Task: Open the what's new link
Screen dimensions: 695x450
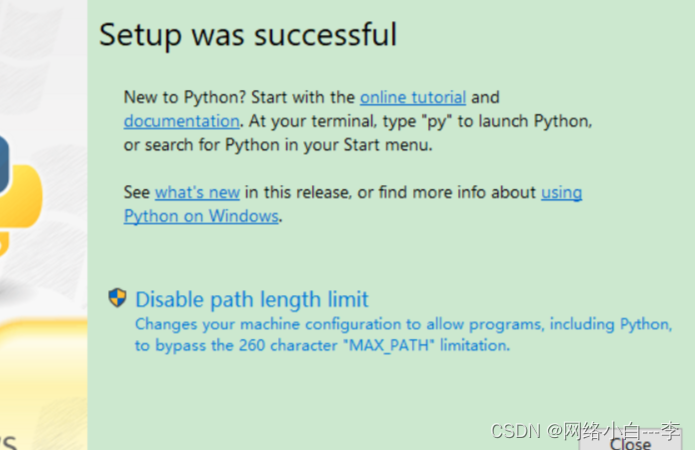Action: [197, 192]
